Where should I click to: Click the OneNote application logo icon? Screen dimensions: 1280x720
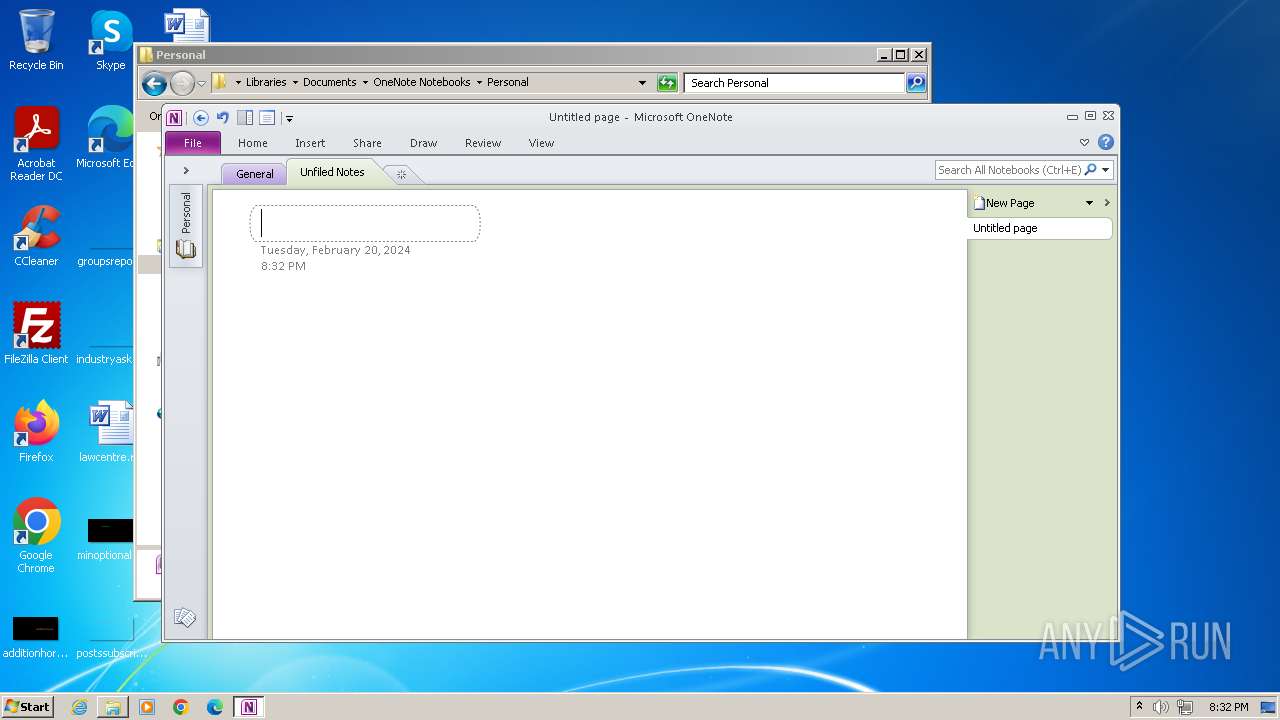pos(174,118)
